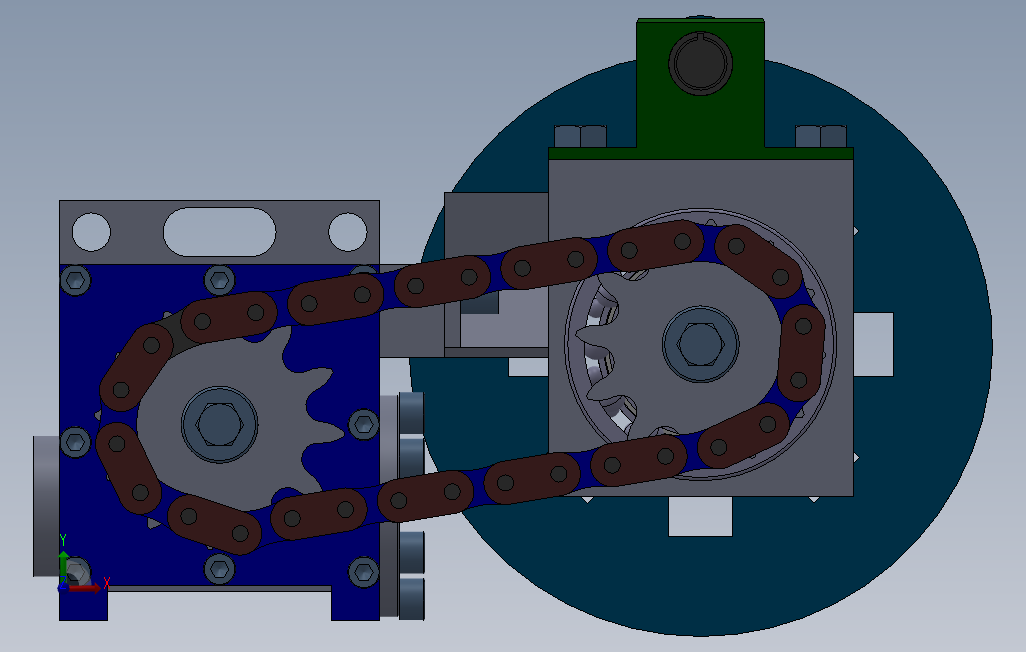Select the rightmost vertical chain link

point(801,353)
